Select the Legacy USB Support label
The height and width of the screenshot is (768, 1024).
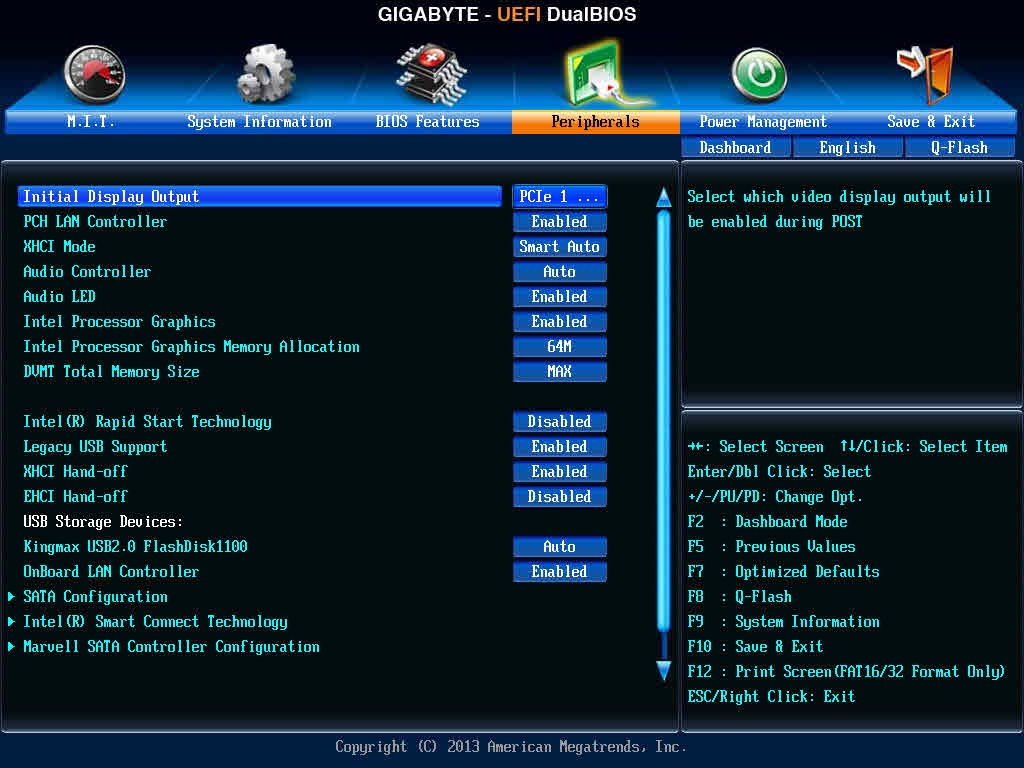pyautogui.click(x=95, y=447)
